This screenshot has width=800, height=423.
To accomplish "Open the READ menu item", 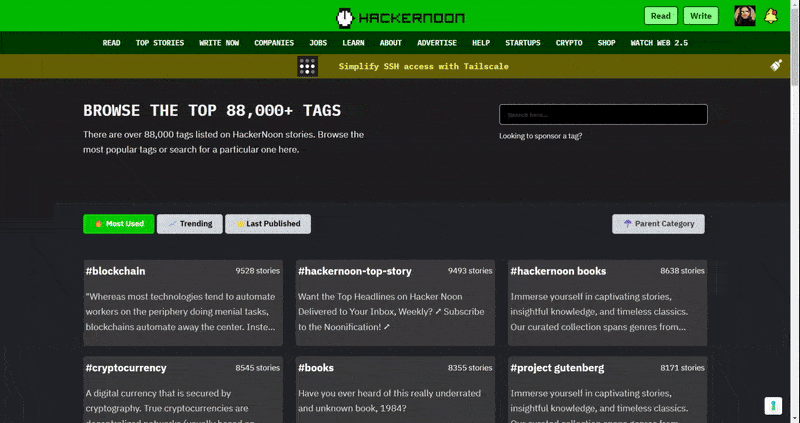I will pos(111,43).
